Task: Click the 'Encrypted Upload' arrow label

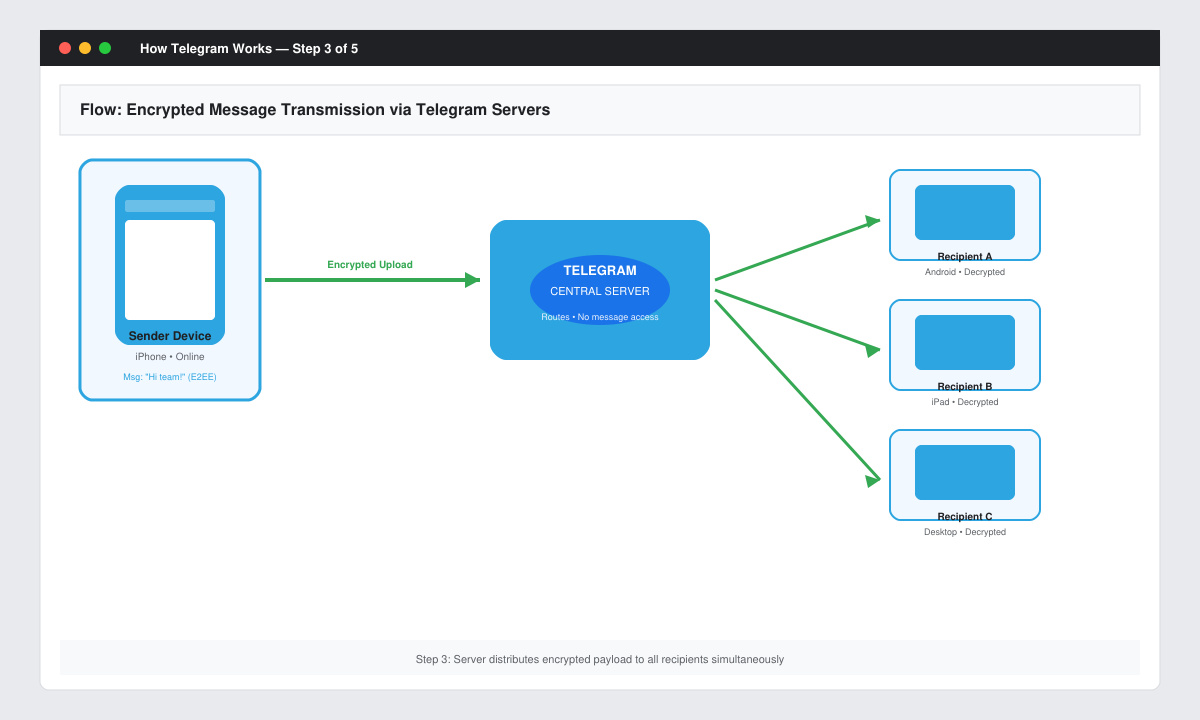Action: (x=370, y=265)
